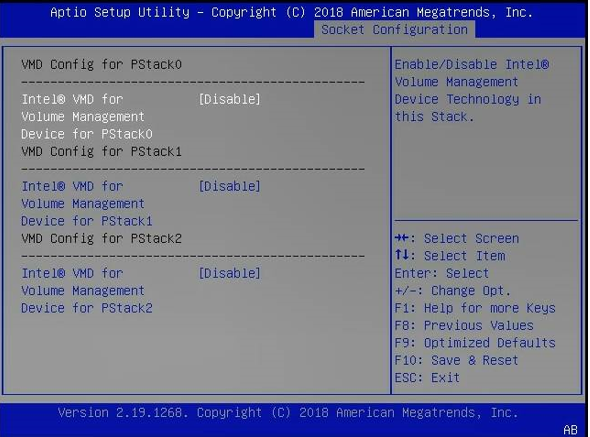Viewport: 590px width, 437px height.
Task: Click ESC: Exit hint
Action: [427, 378]
